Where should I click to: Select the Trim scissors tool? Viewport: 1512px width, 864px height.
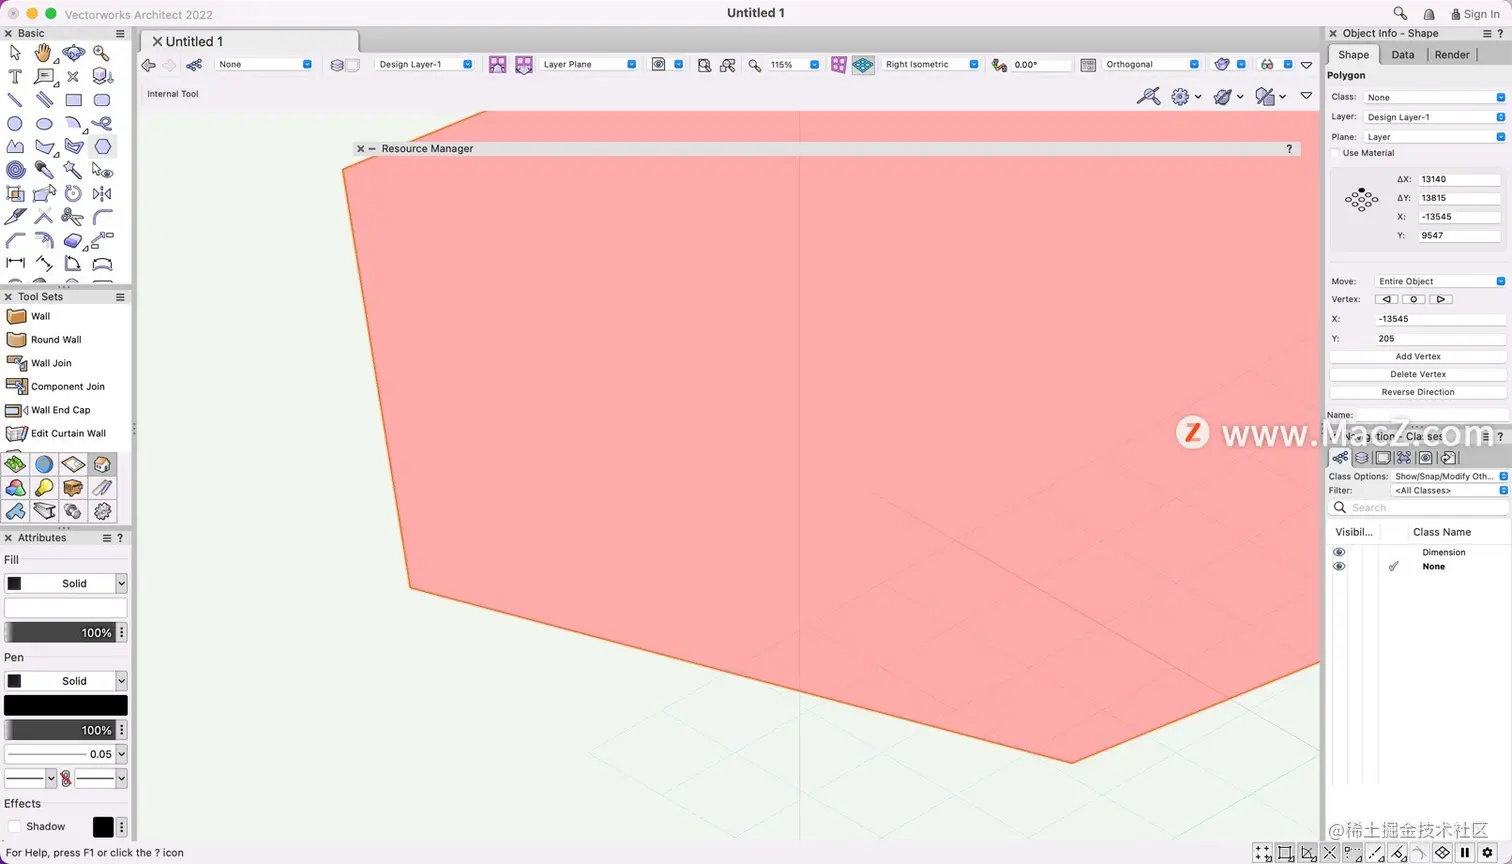[73, 216]
